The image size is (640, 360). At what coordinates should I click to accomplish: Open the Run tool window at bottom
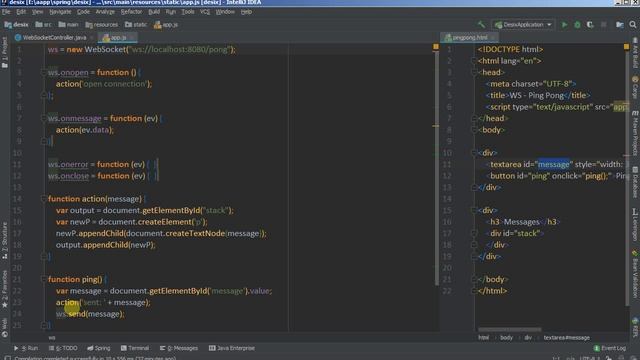tap(26, 348)
